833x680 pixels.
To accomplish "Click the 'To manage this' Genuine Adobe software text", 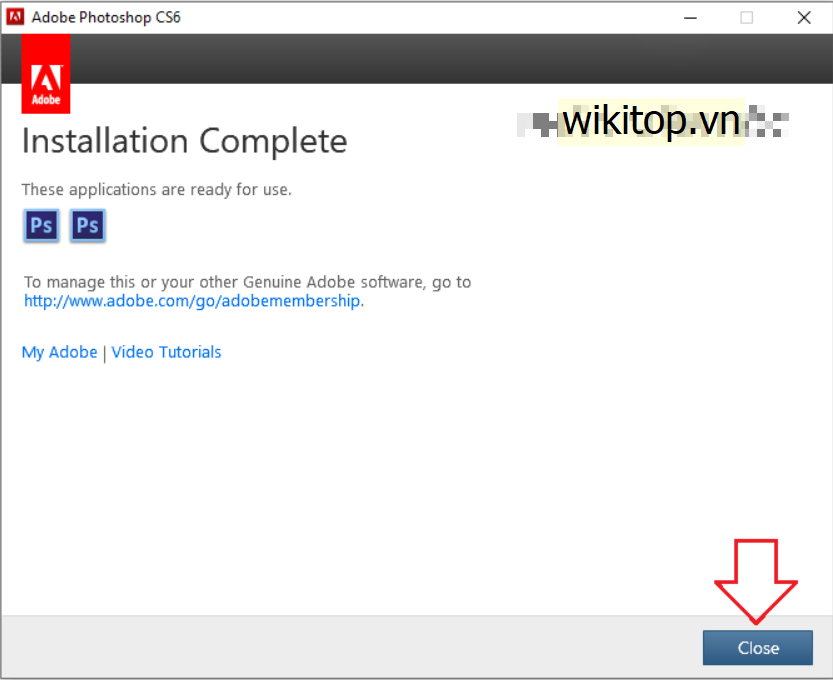I will point(247,282).
